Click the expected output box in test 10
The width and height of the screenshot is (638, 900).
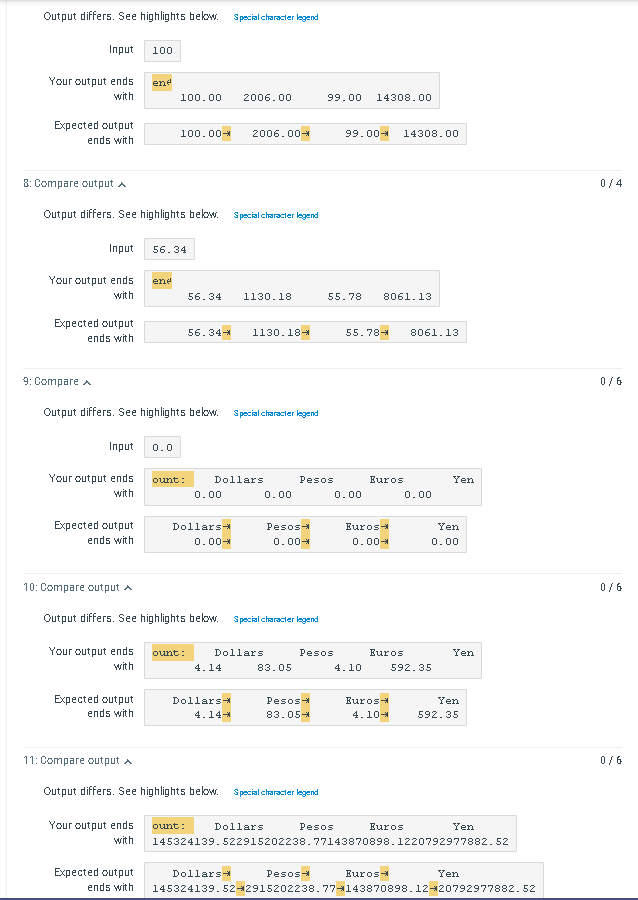[x=305, y=708]
